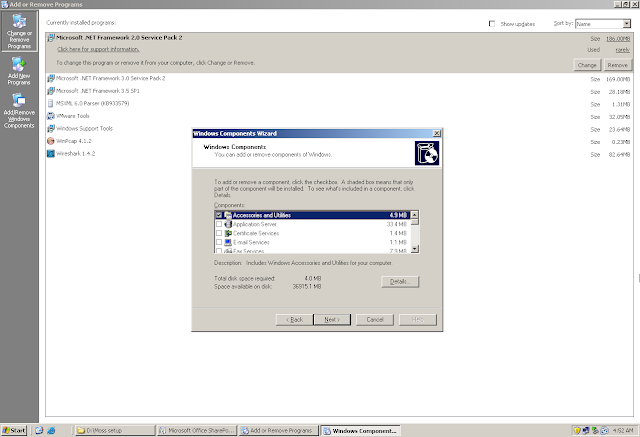
Task: Click the Application Server component icon
Action: point(228,224)
